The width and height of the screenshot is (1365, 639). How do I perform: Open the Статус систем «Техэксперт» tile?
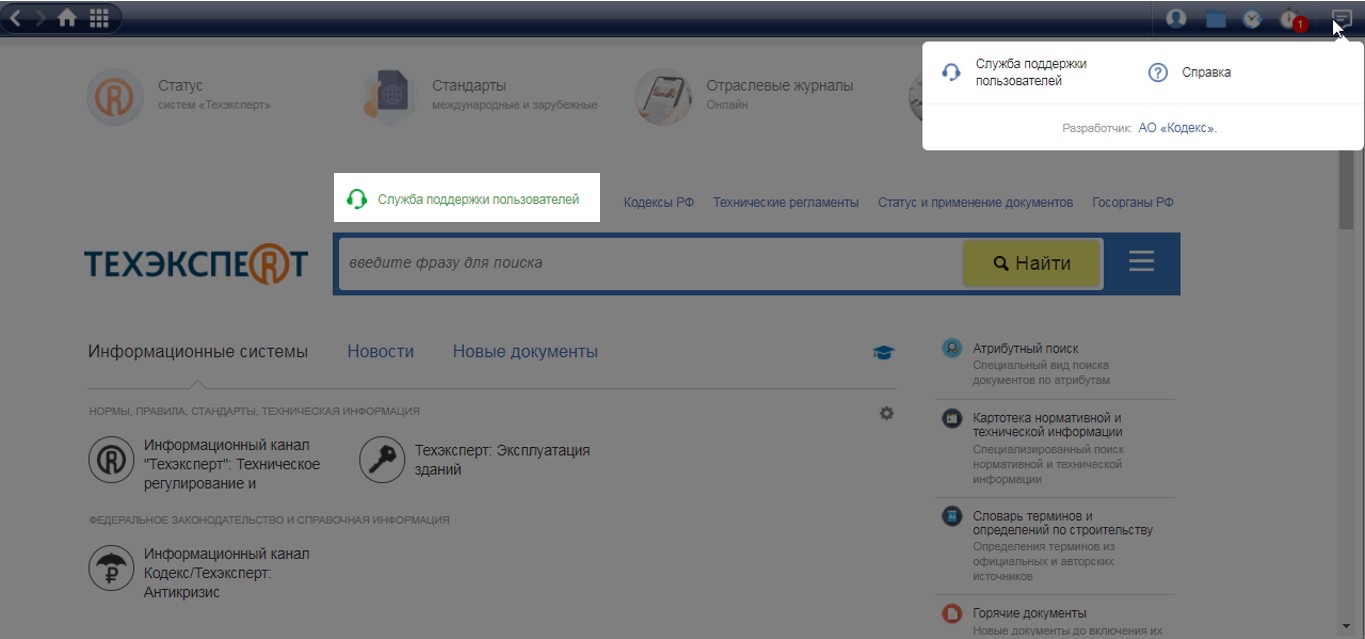pyautogui.click(x=180, y=96)
